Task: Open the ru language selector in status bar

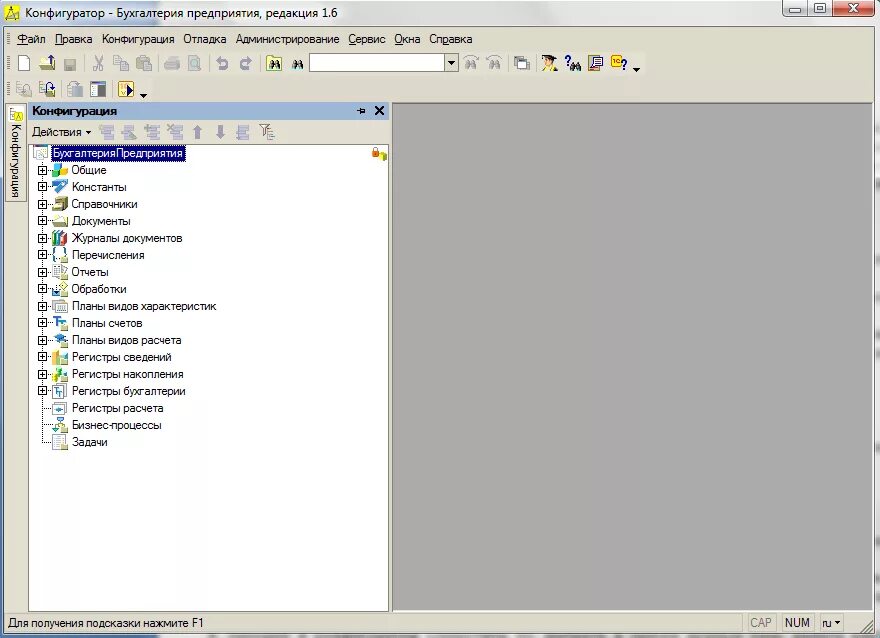Action: 831,623
